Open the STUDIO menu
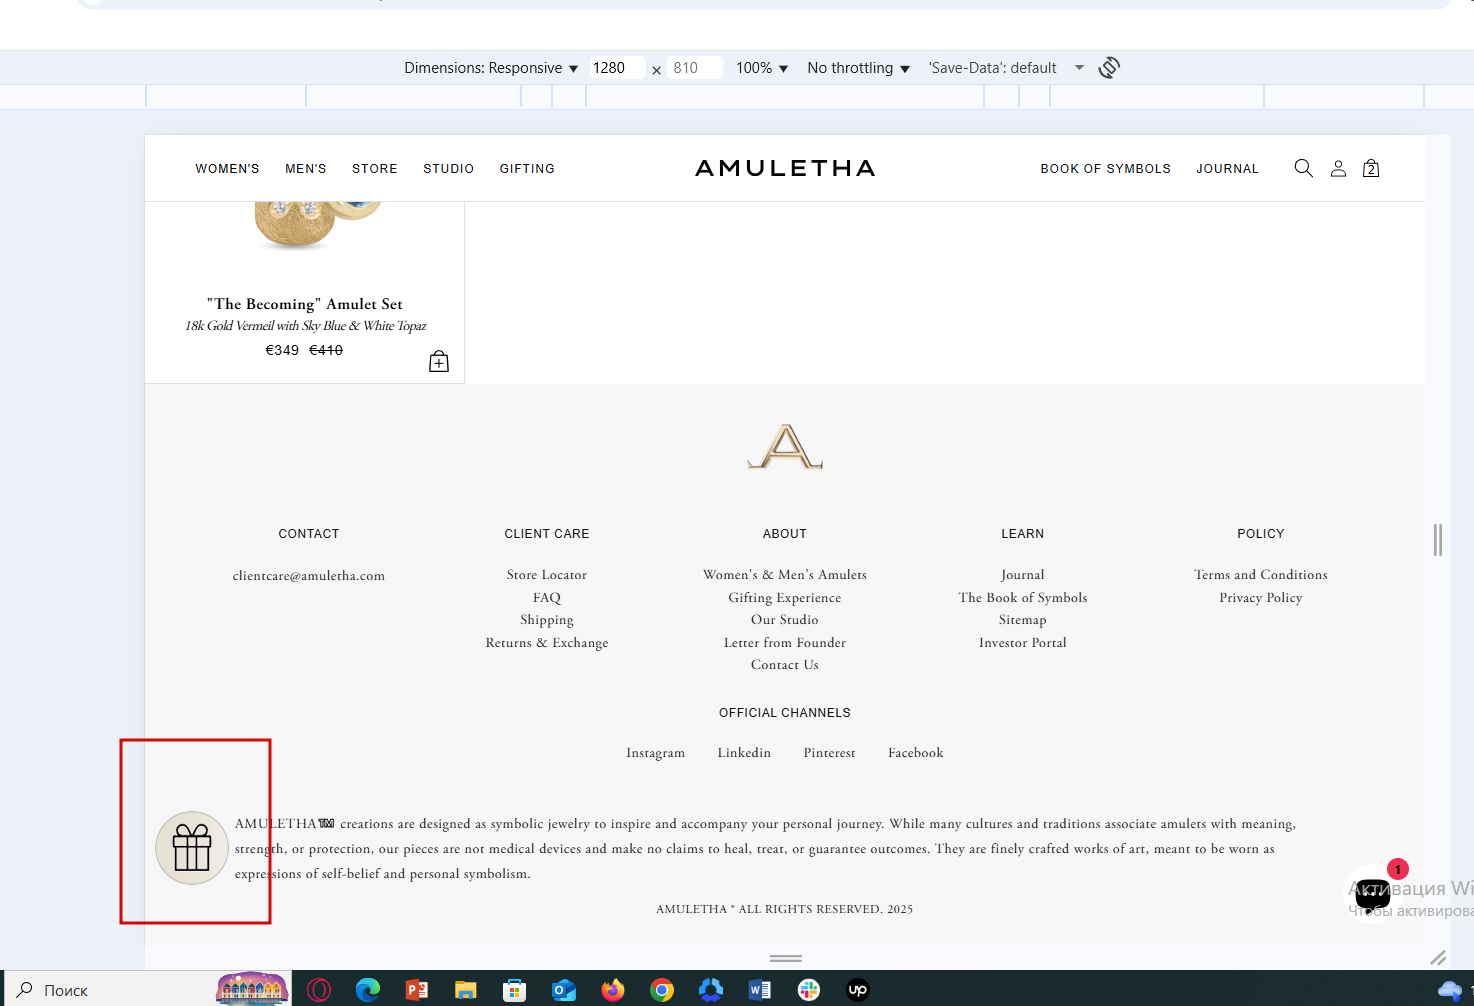This screenshot has width=1474, height=1006. coord(448,169)
